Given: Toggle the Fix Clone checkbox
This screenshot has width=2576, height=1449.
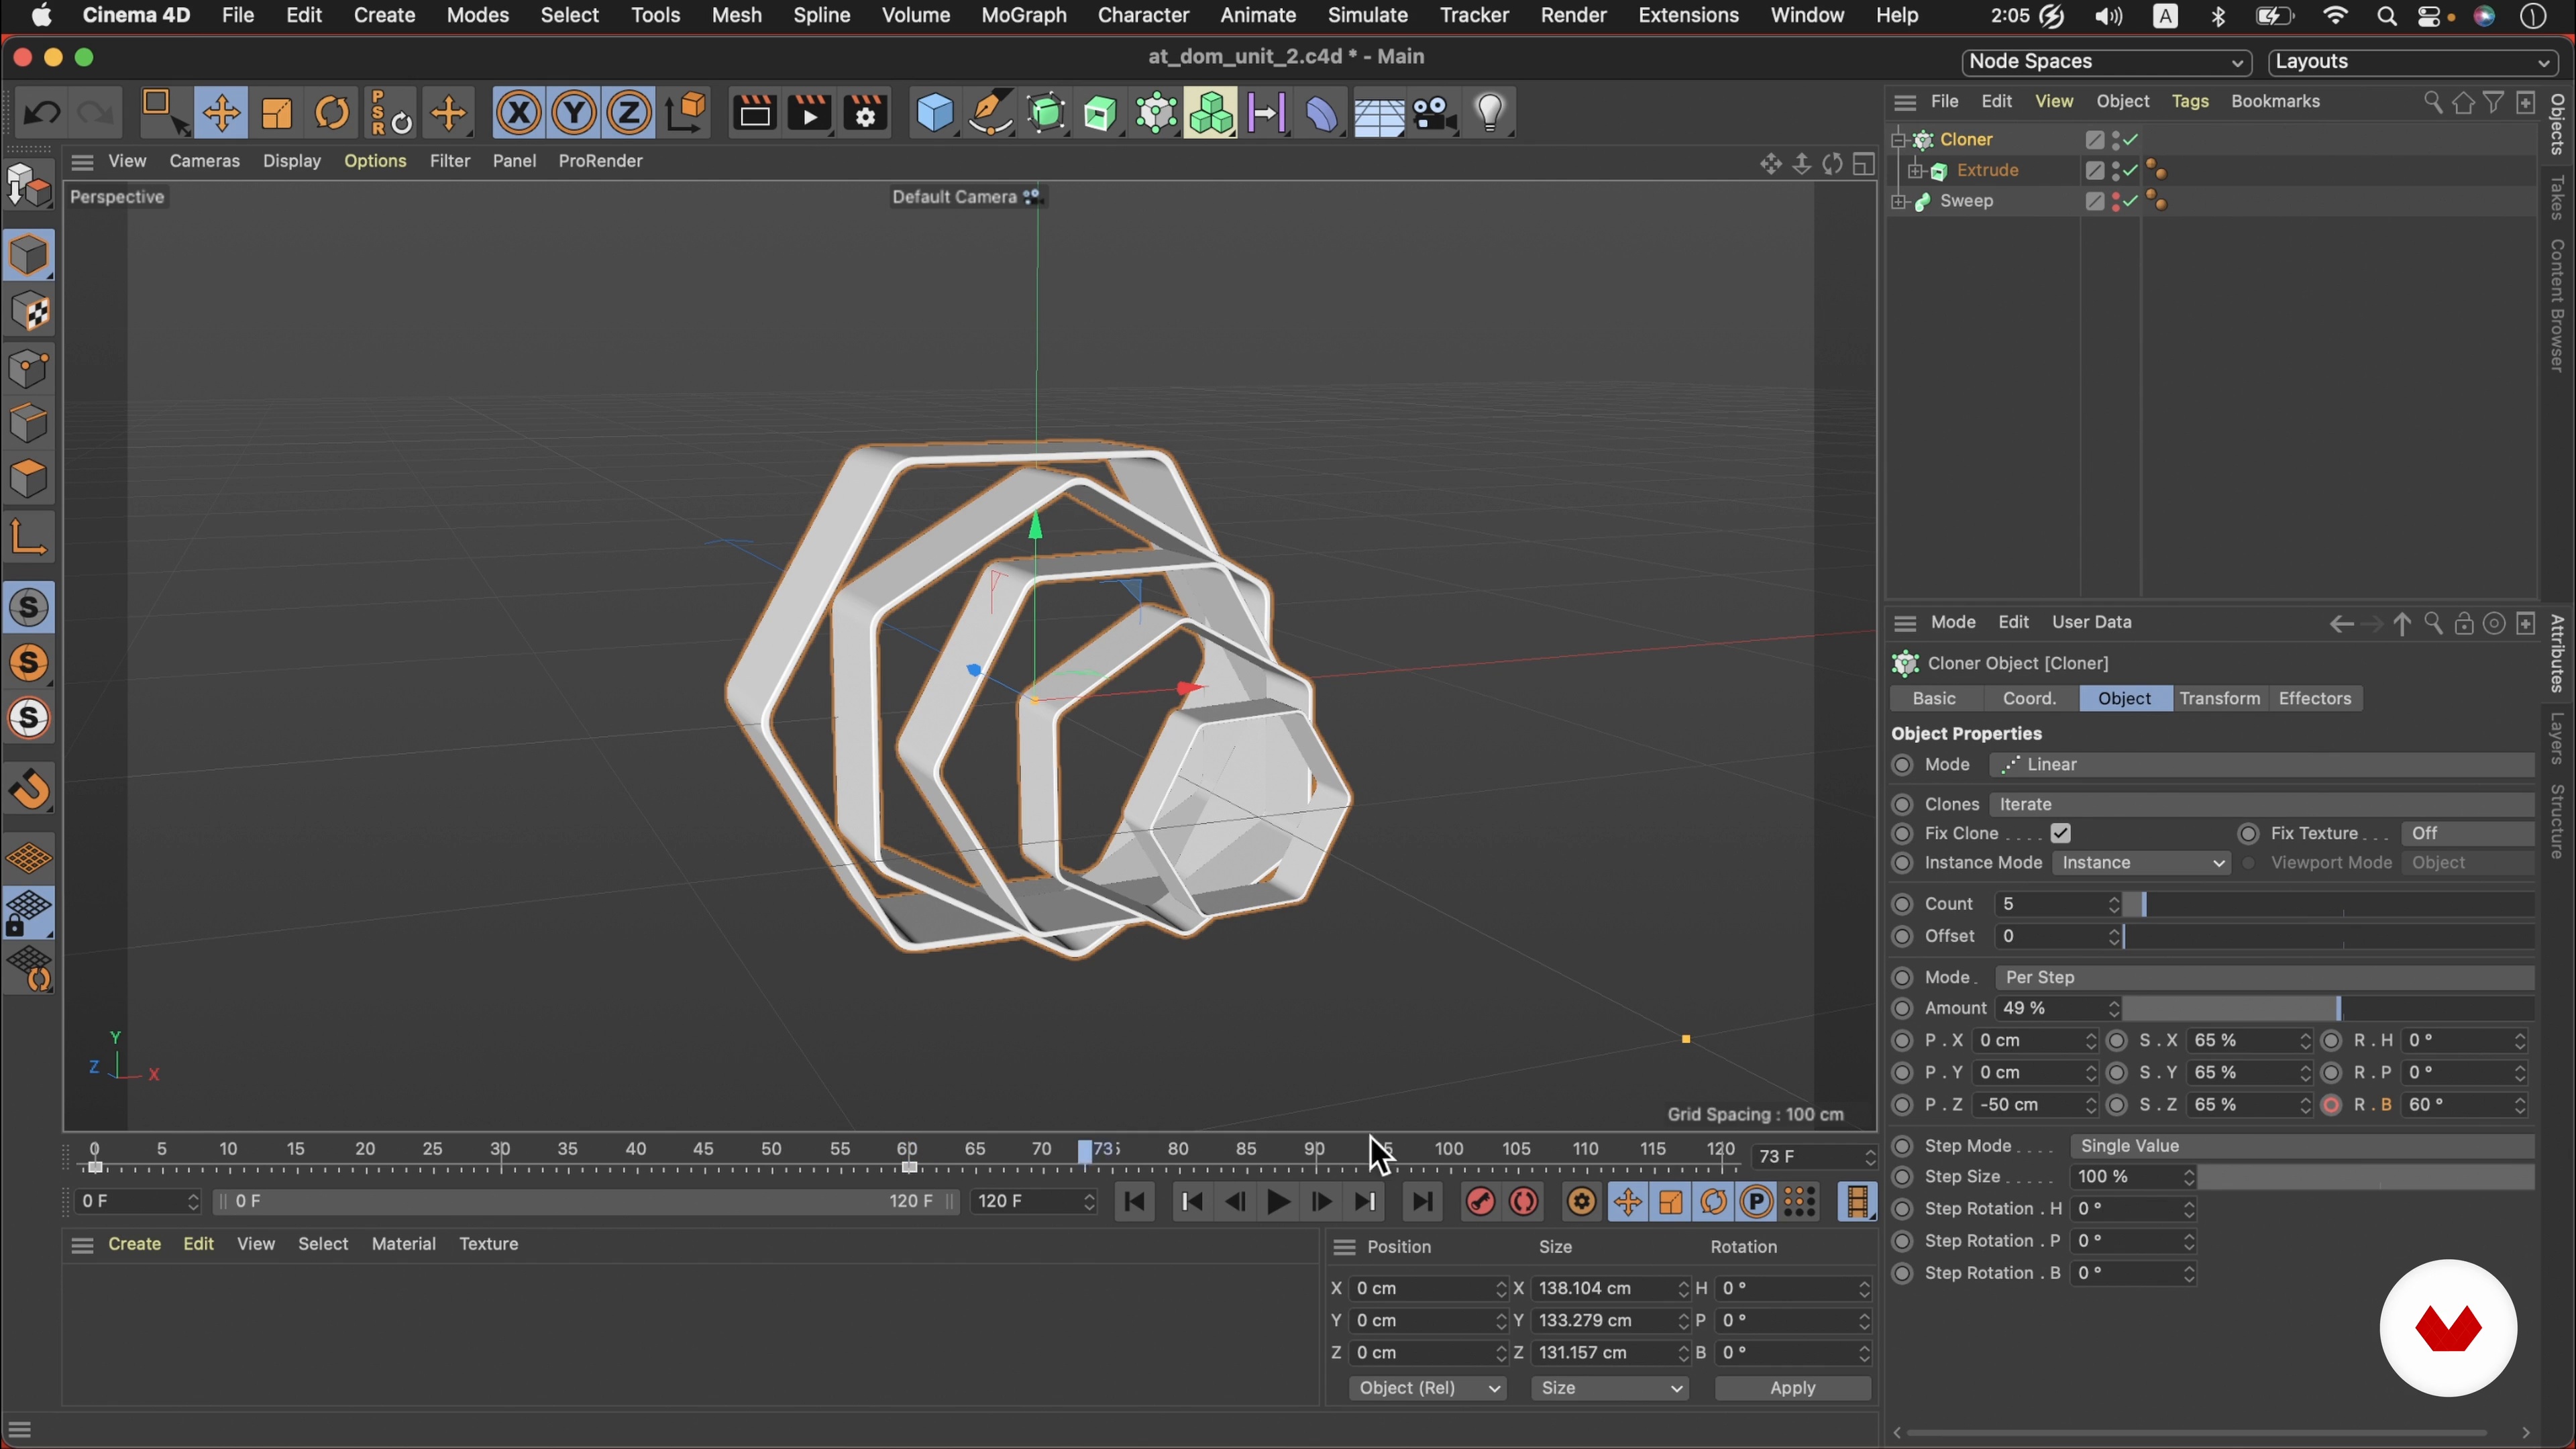Looking at the screenshot, I should 2061,834.
